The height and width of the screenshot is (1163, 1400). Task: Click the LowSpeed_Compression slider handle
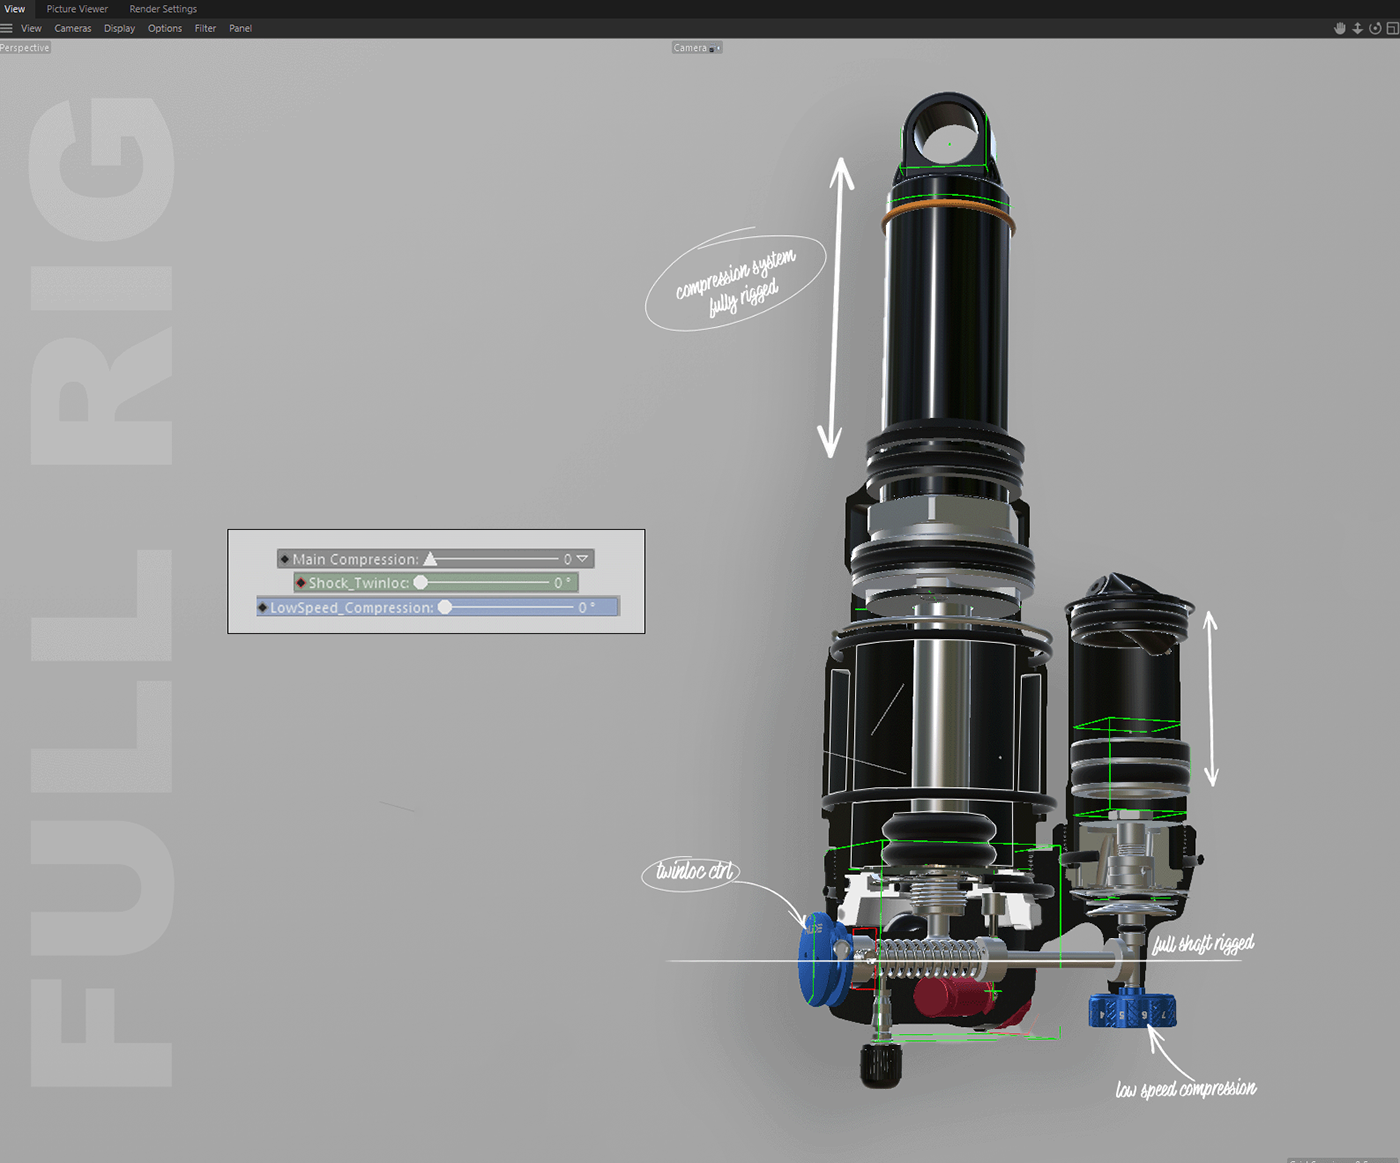(x=445, y=607)
